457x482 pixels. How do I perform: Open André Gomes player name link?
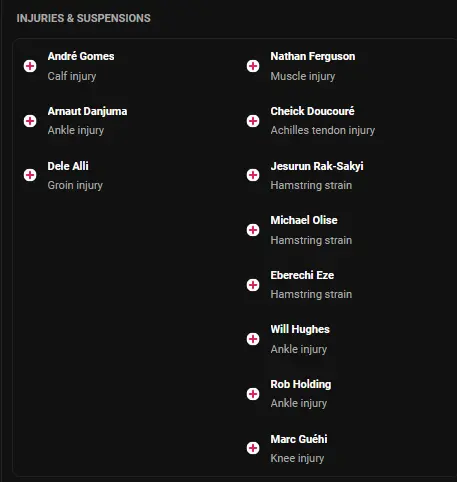pyautogui.click(x=81, y=56)
